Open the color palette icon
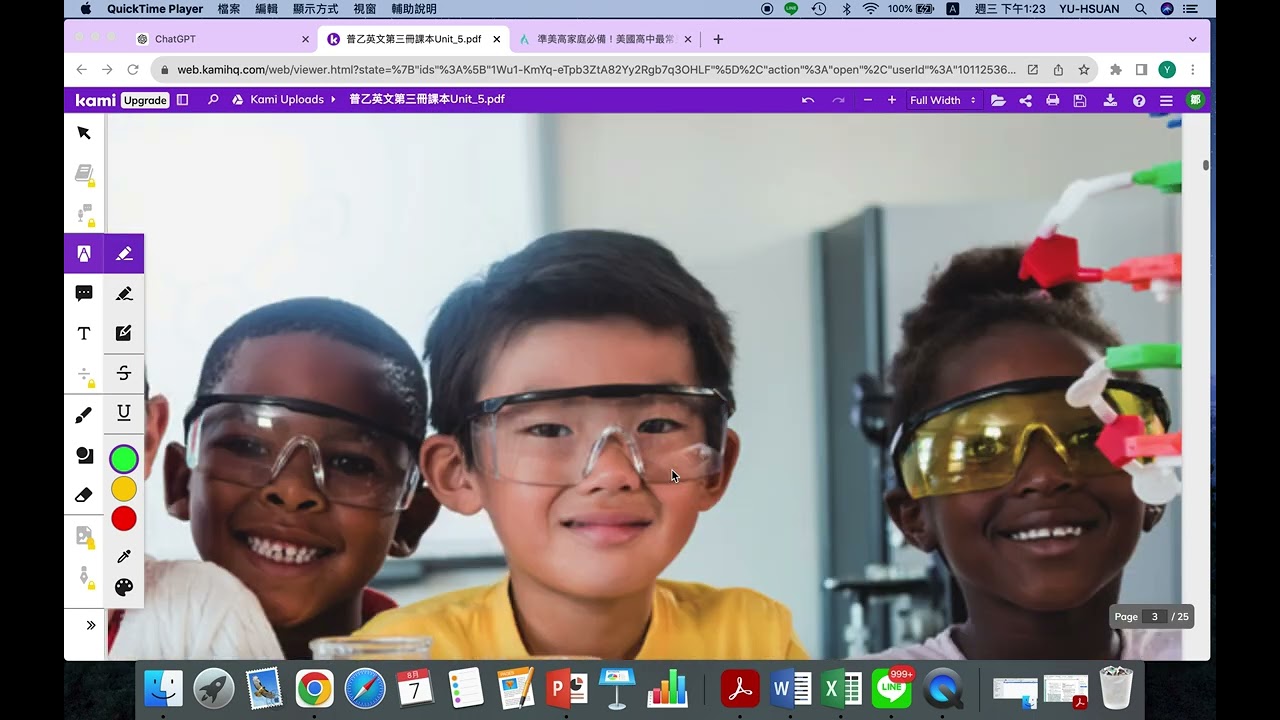Viewport: 1280px width, 720px height. tap(124, 587)
